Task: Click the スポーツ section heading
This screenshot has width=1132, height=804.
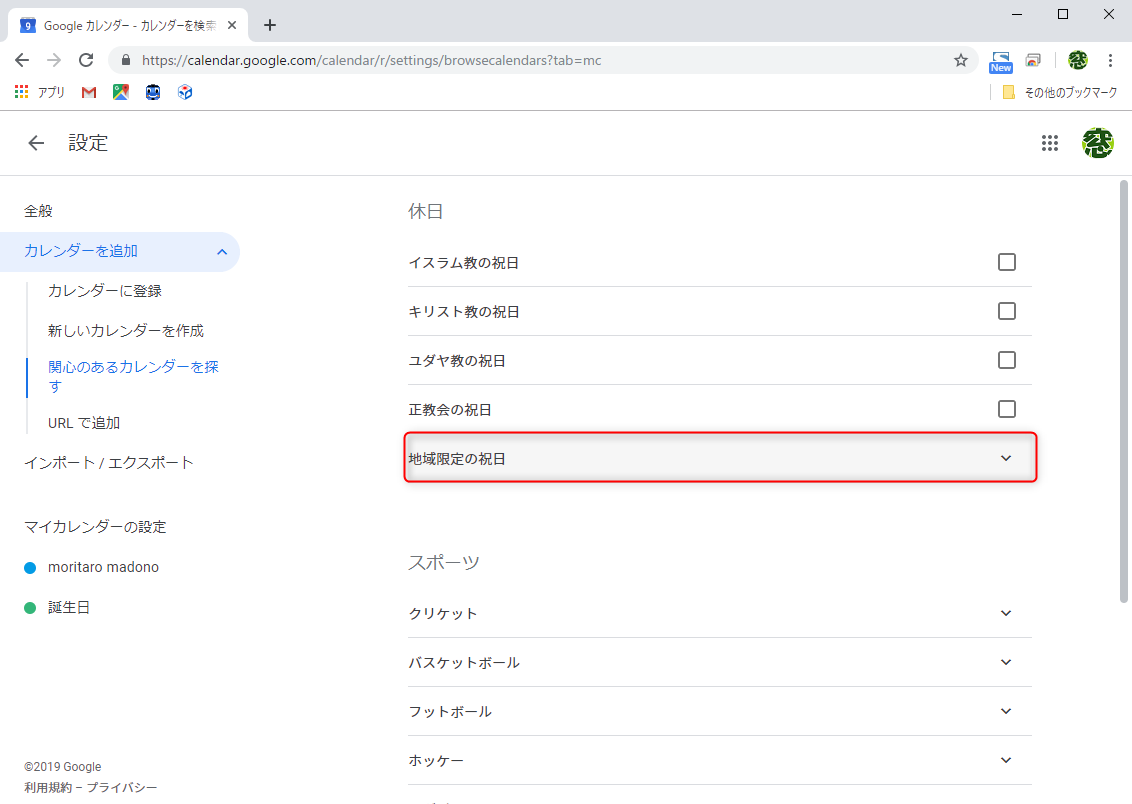Action: point(444,562)
